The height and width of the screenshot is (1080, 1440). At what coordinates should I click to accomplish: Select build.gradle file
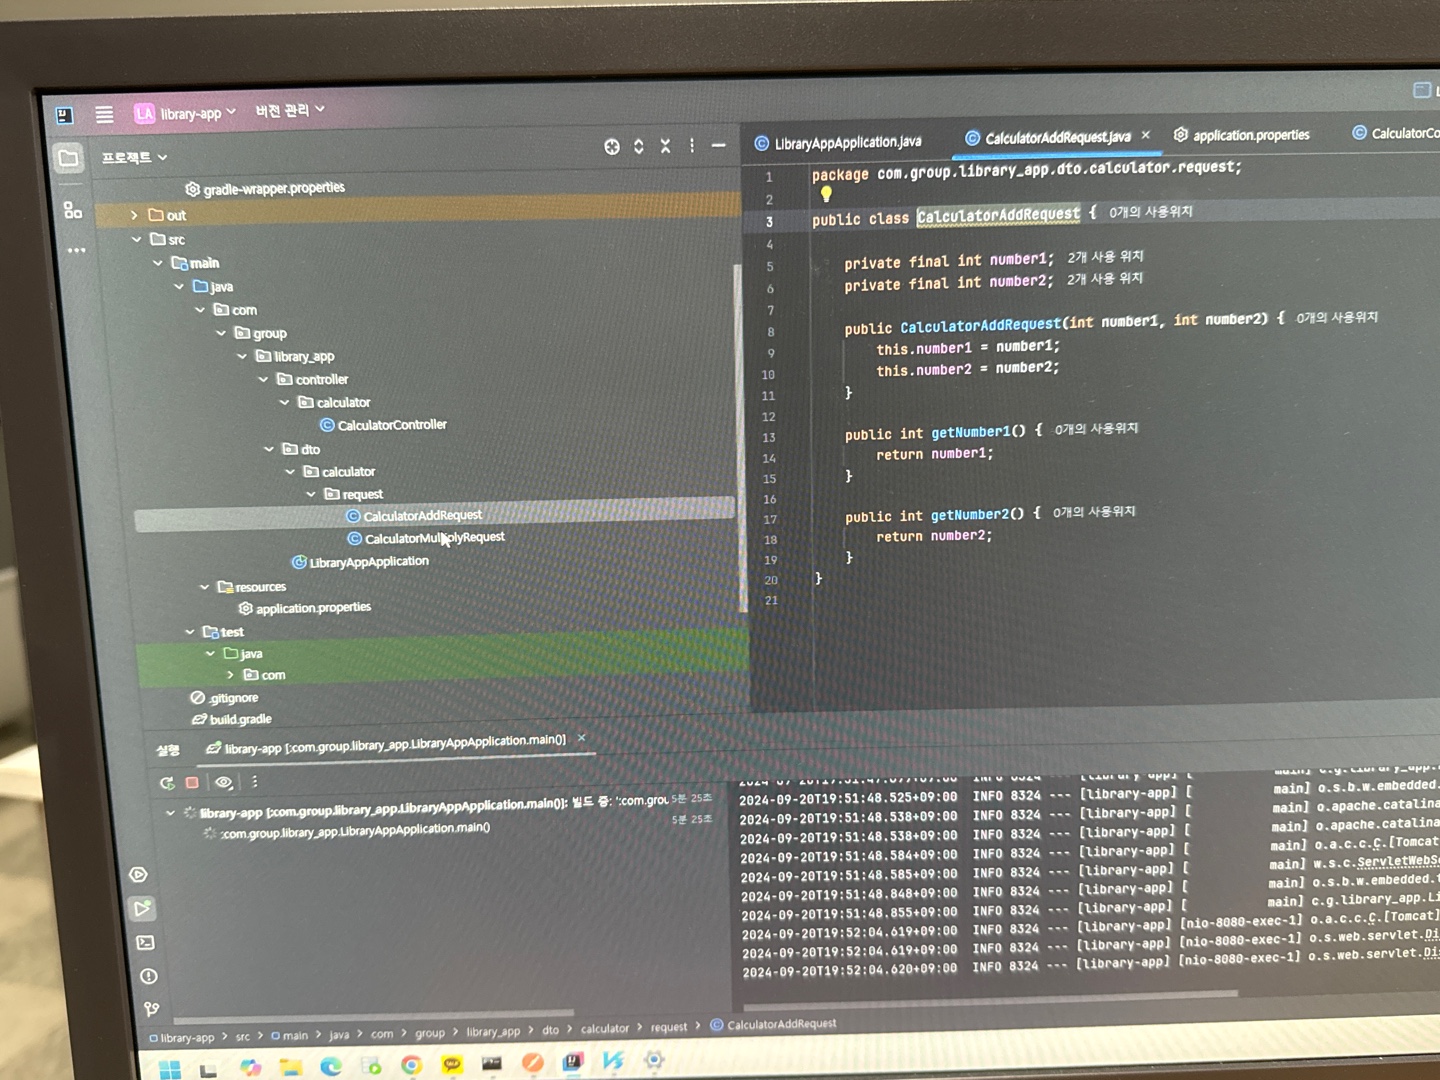pos(232,719)
